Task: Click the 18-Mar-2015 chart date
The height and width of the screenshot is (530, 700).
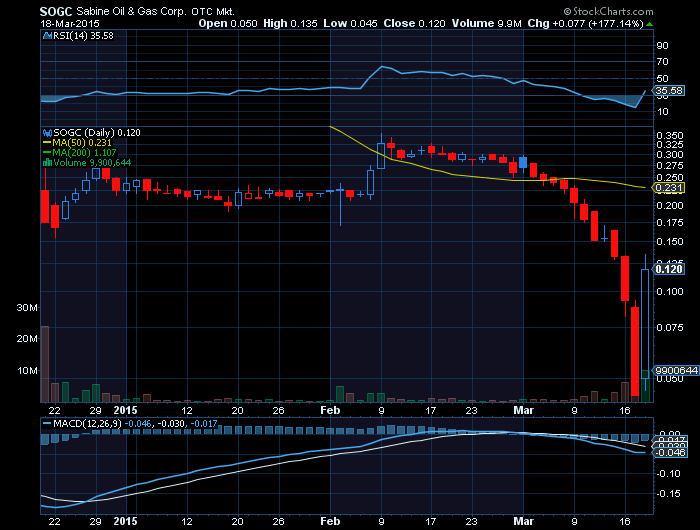Action: pyautogui.click(x=70, y=24)
